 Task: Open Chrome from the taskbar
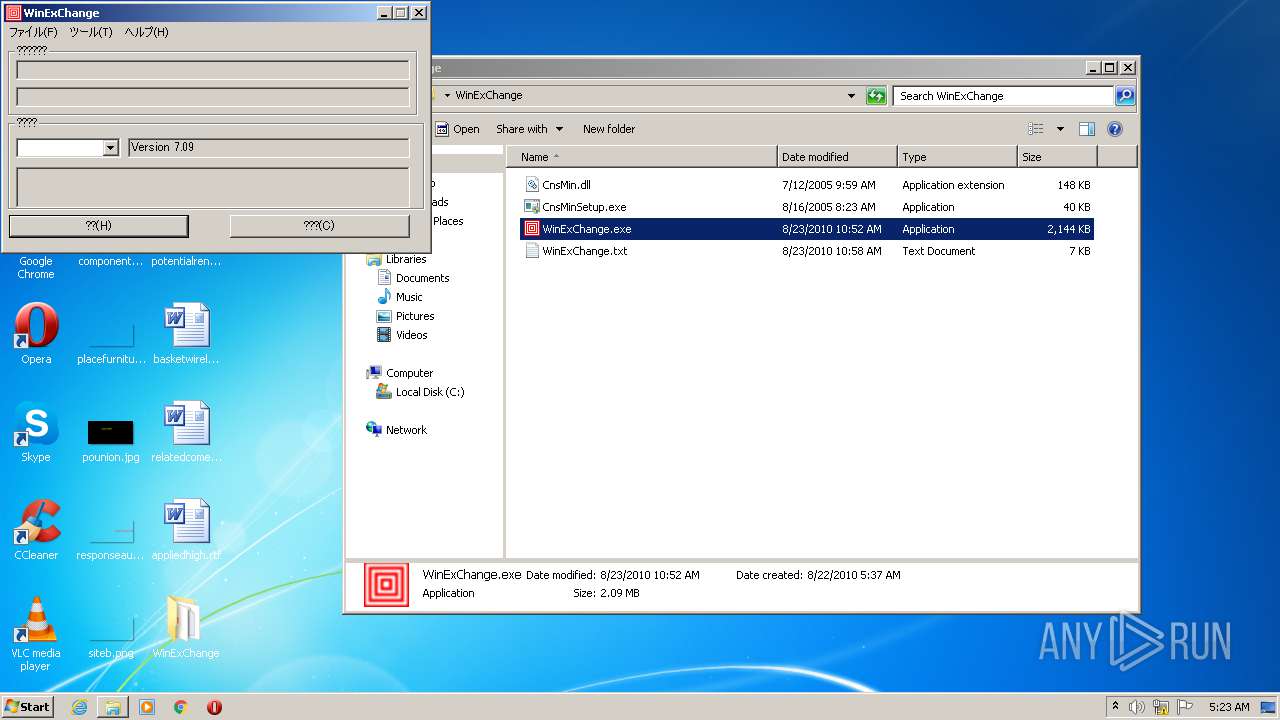[180, 707]
